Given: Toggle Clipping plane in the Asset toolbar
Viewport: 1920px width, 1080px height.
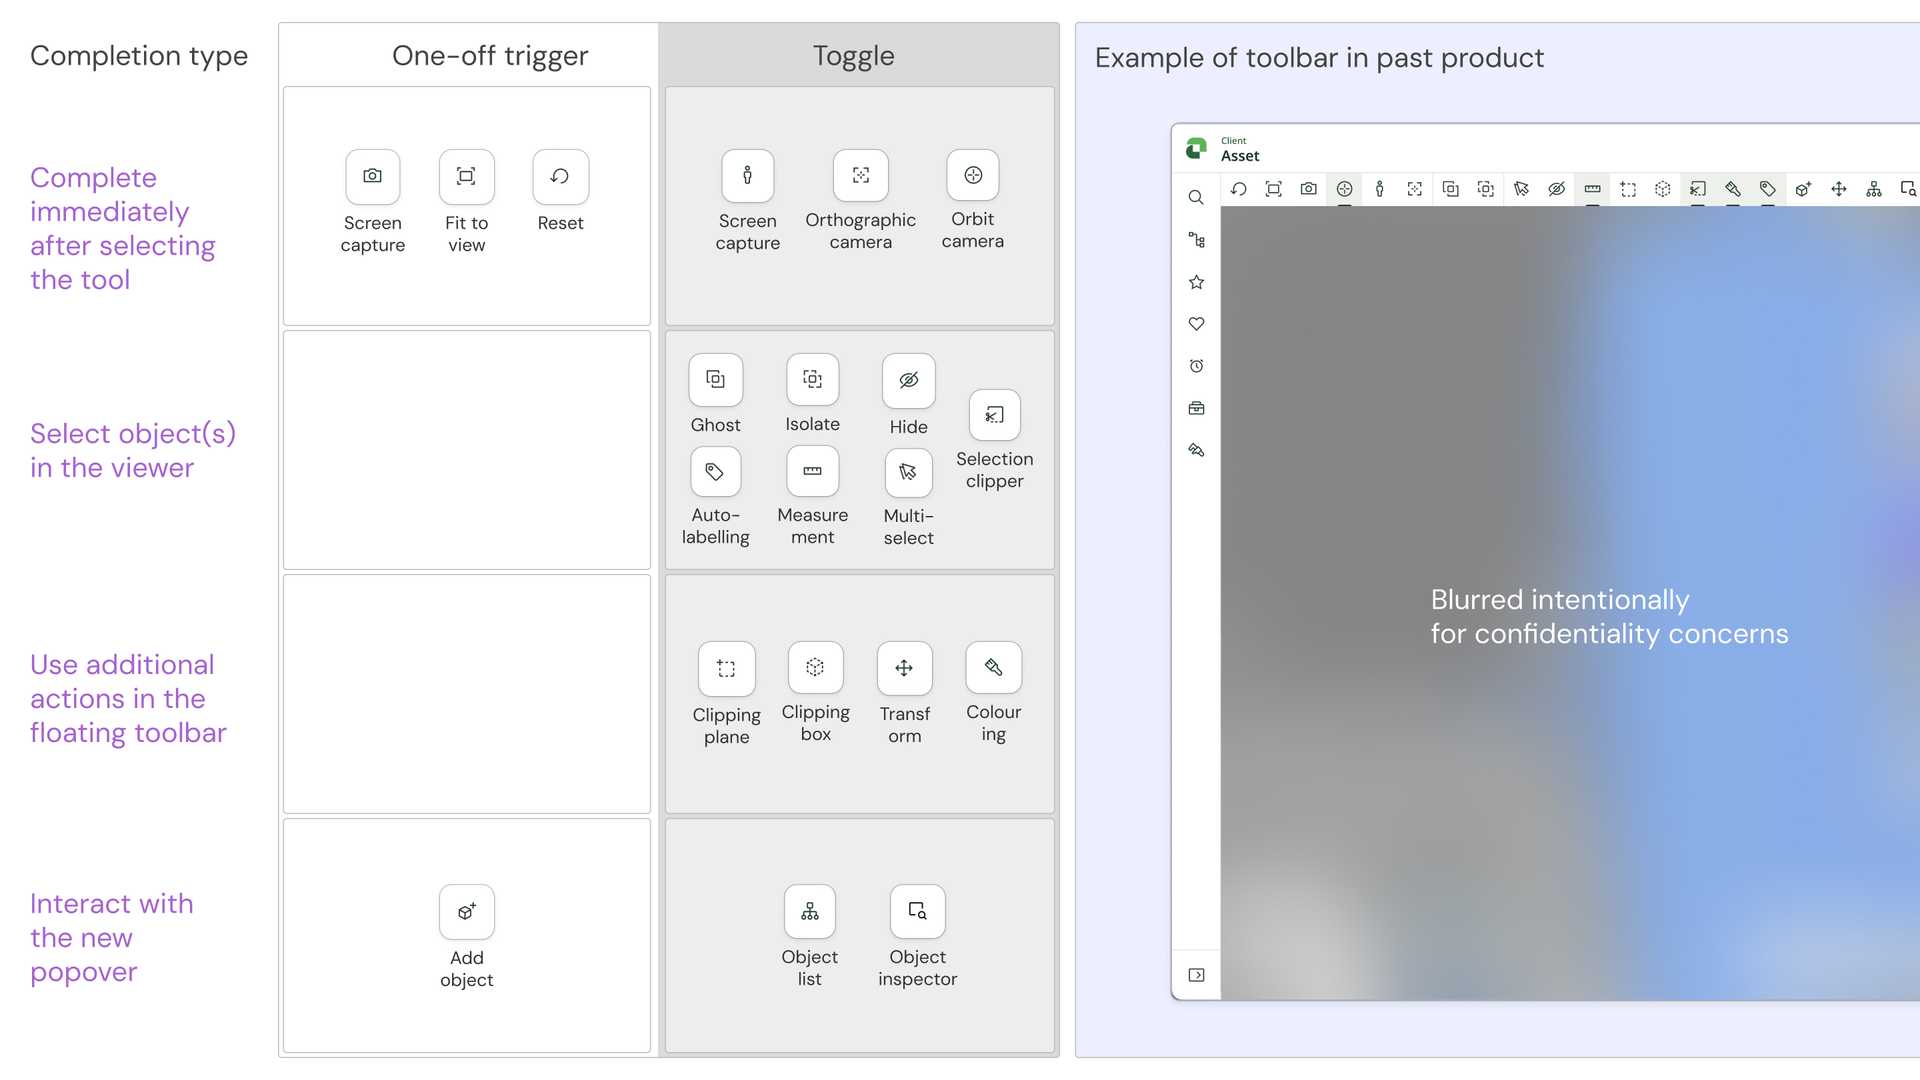Looking at the screenshot, I should (x=1627, y=189).
